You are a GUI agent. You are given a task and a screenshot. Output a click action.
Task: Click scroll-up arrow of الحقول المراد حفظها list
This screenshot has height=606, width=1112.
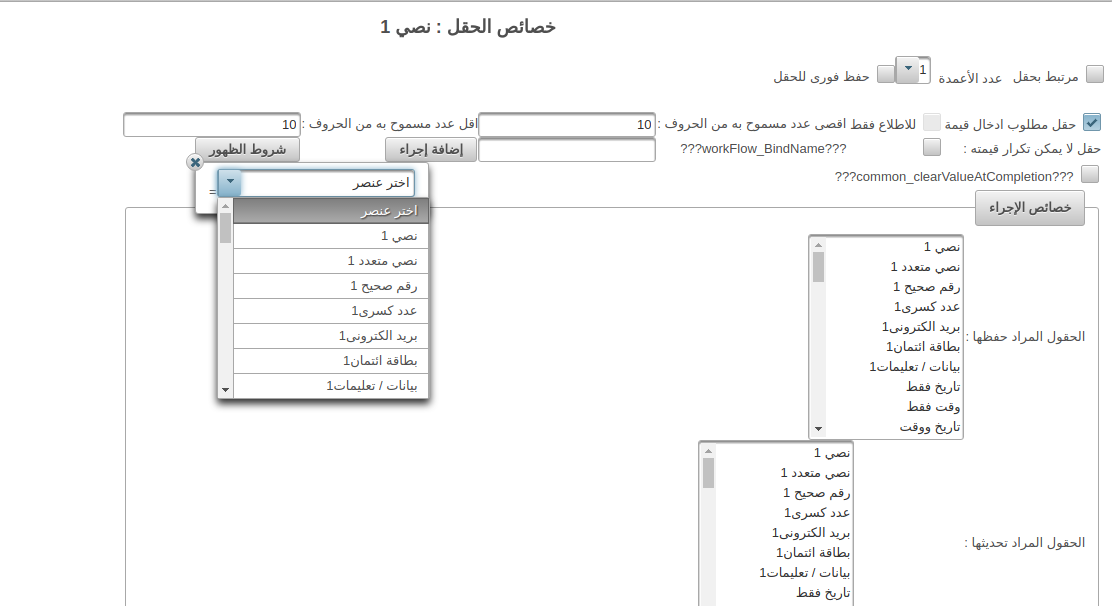[818, 245]
